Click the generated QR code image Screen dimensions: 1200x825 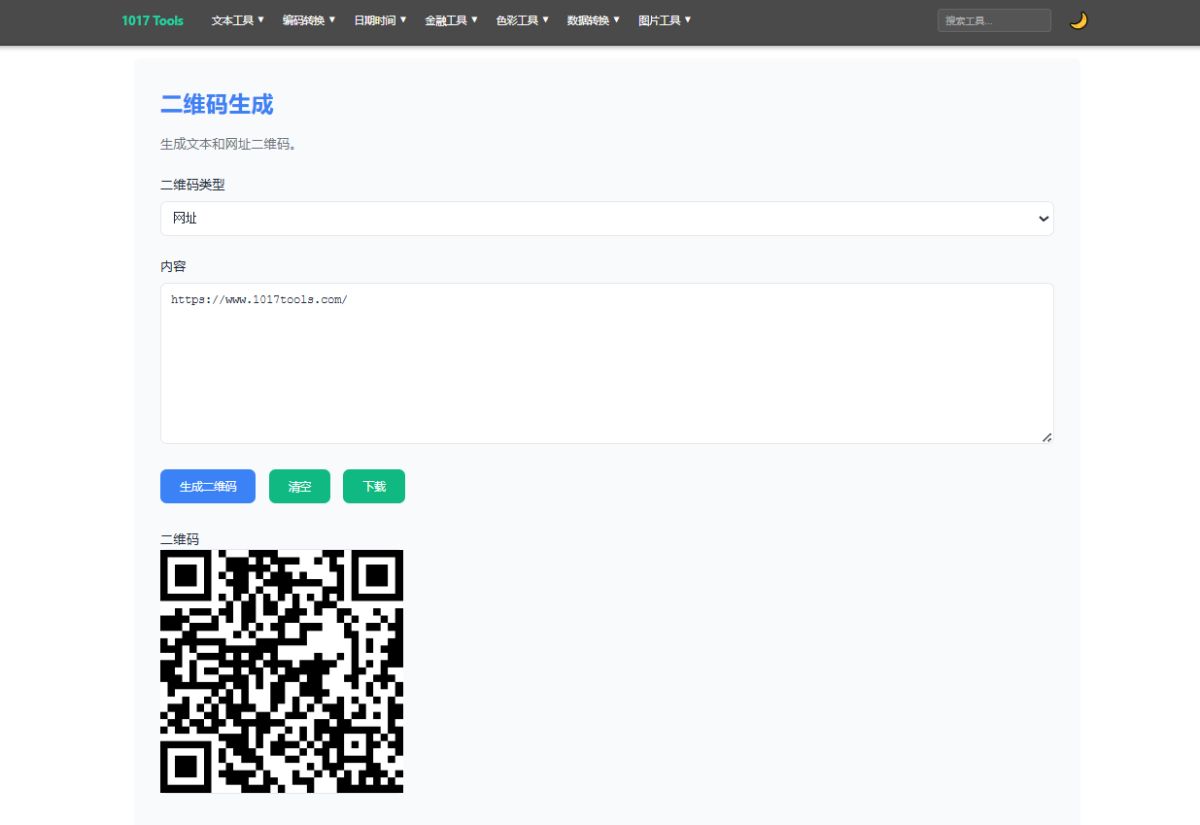[281, 671]
